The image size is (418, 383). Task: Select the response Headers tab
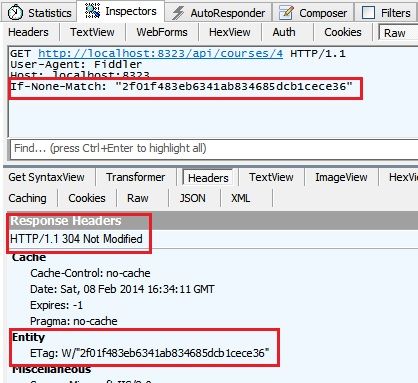point(208,178)
